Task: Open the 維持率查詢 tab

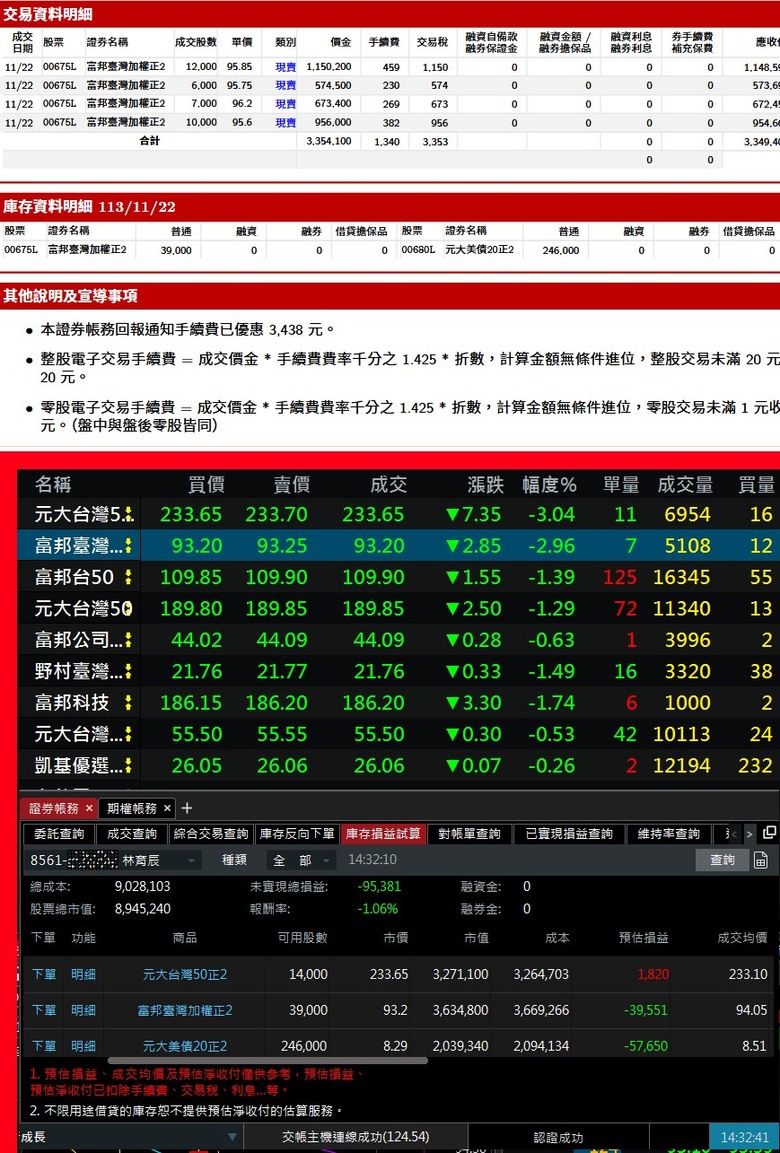Action: (x=668, y=834)
